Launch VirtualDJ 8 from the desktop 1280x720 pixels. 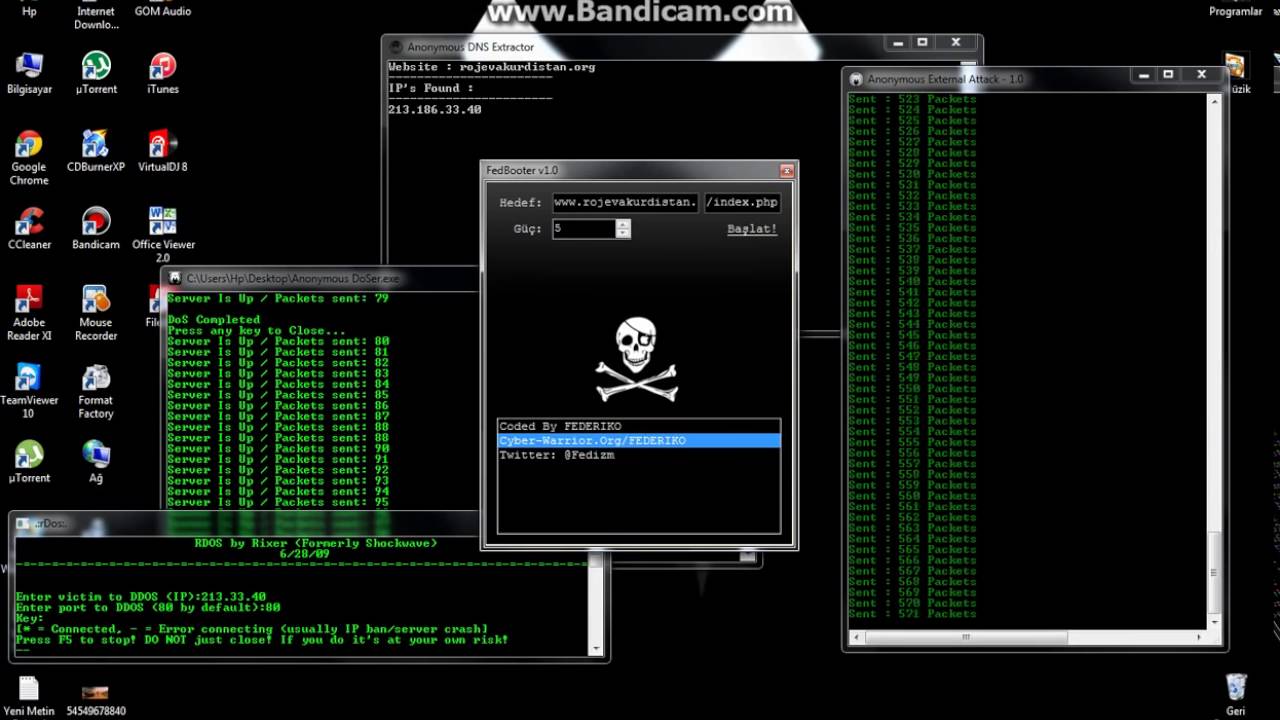click(162, 151)
